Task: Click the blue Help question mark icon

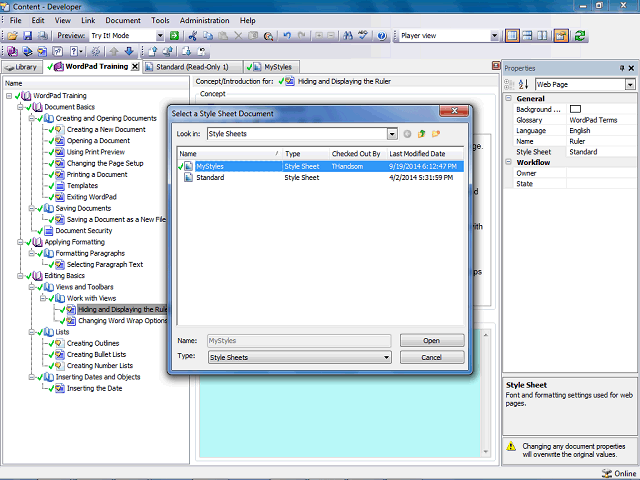Action: click(x=382, y=36)
